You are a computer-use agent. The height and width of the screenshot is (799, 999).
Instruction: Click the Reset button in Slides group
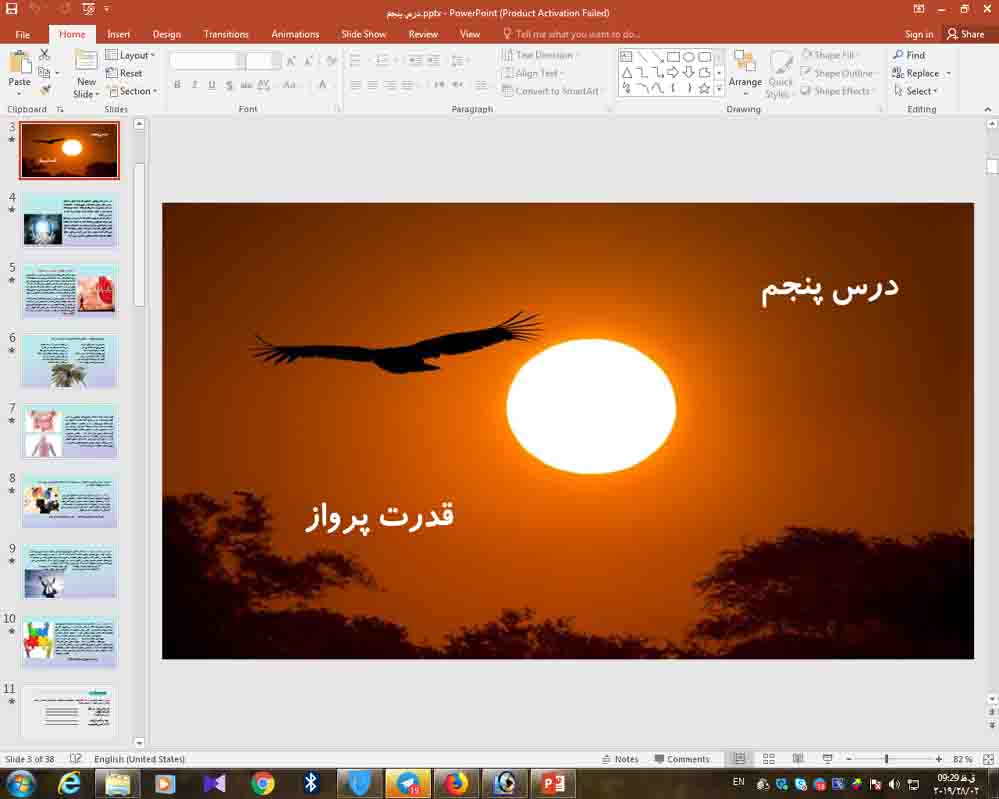[124, 73]
